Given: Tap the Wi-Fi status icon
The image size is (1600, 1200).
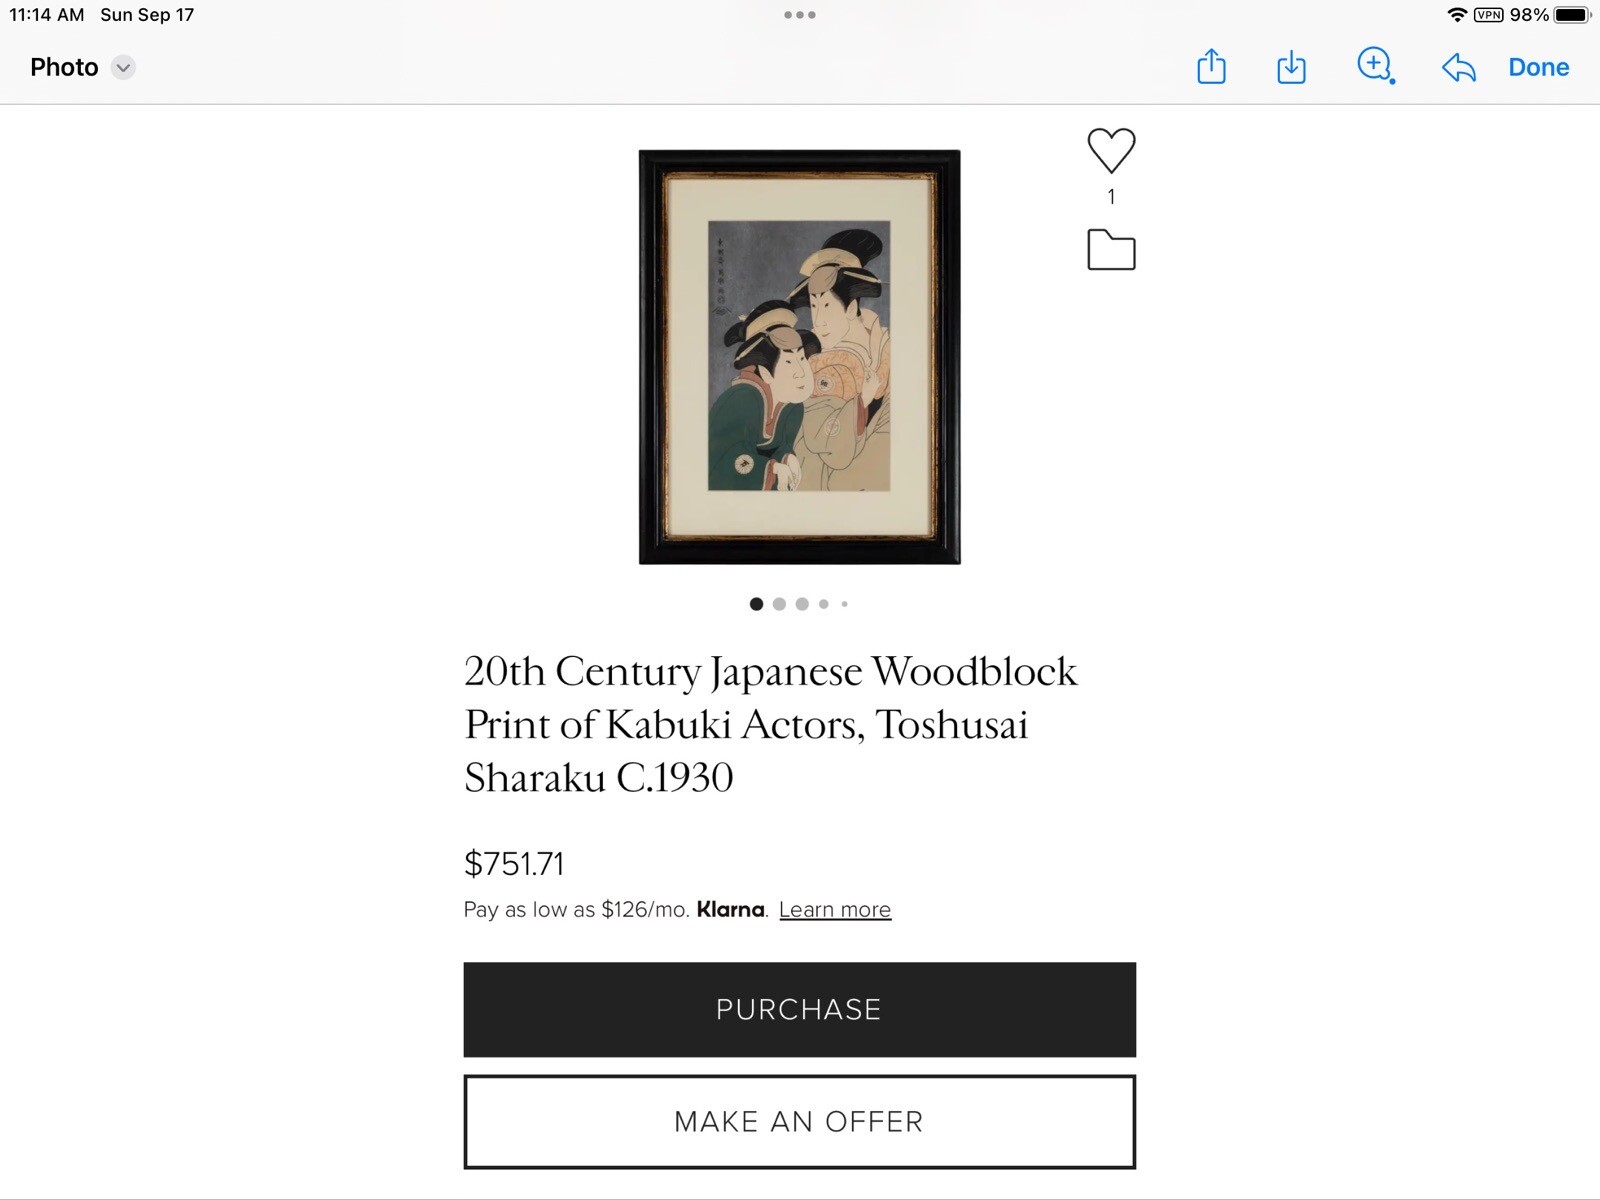Looking at the screenshot, I should tap(1457, 15).
